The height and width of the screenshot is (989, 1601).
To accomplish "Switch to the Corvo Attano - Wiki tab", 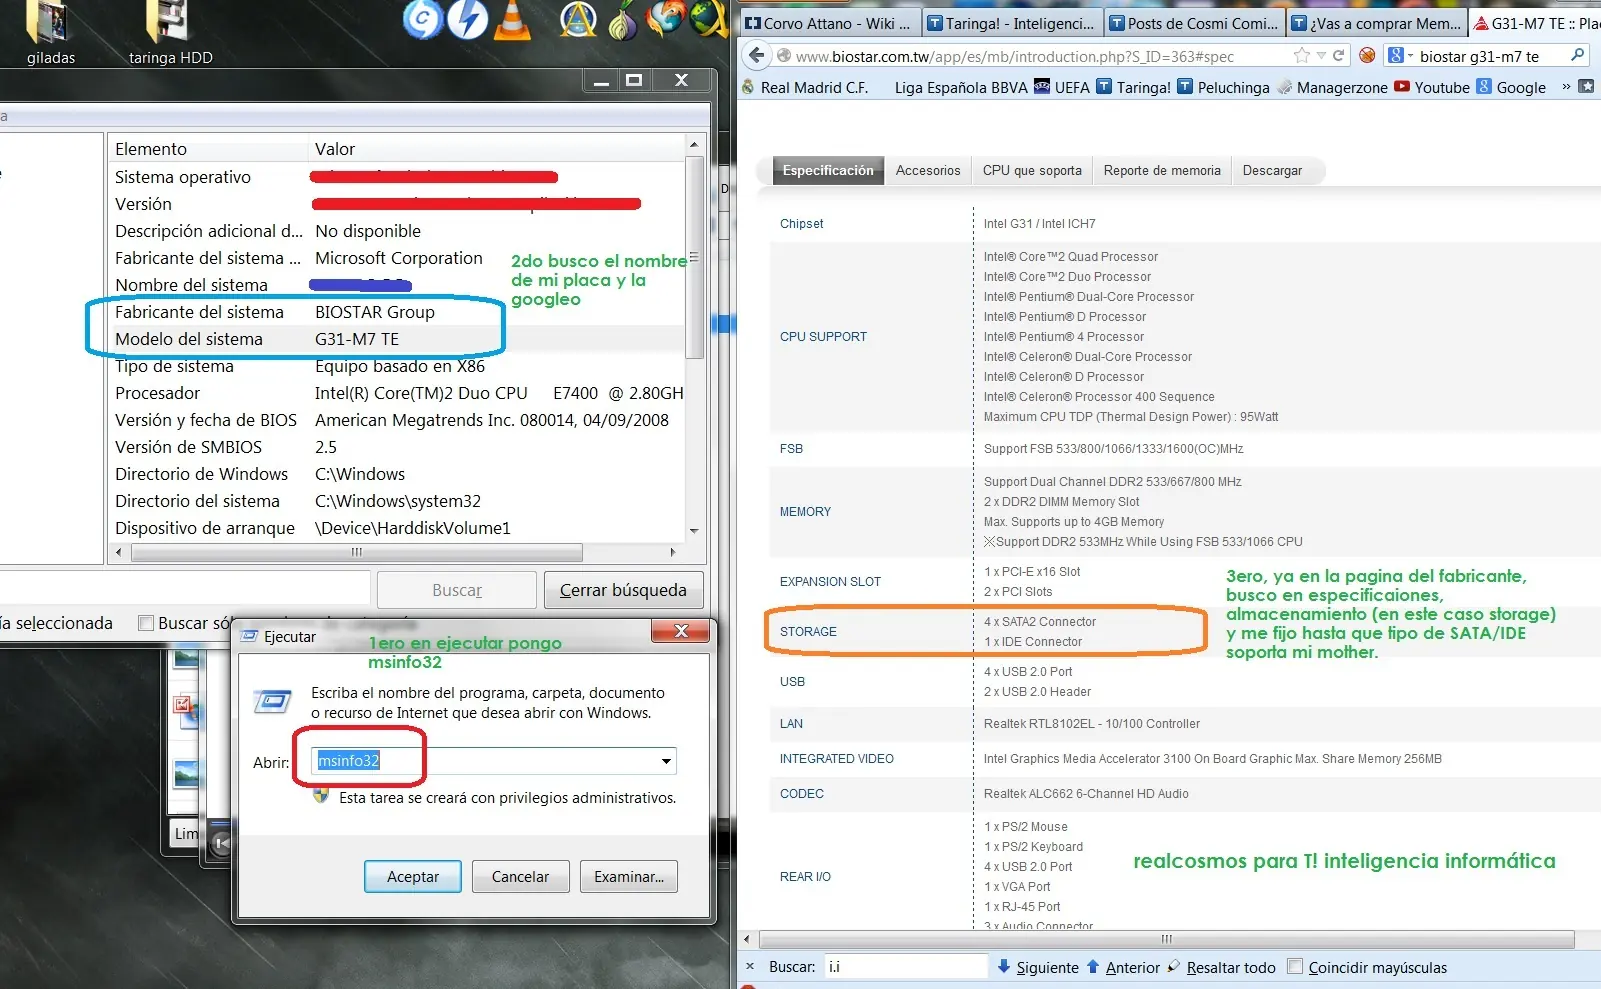I will tap(828, 23).
